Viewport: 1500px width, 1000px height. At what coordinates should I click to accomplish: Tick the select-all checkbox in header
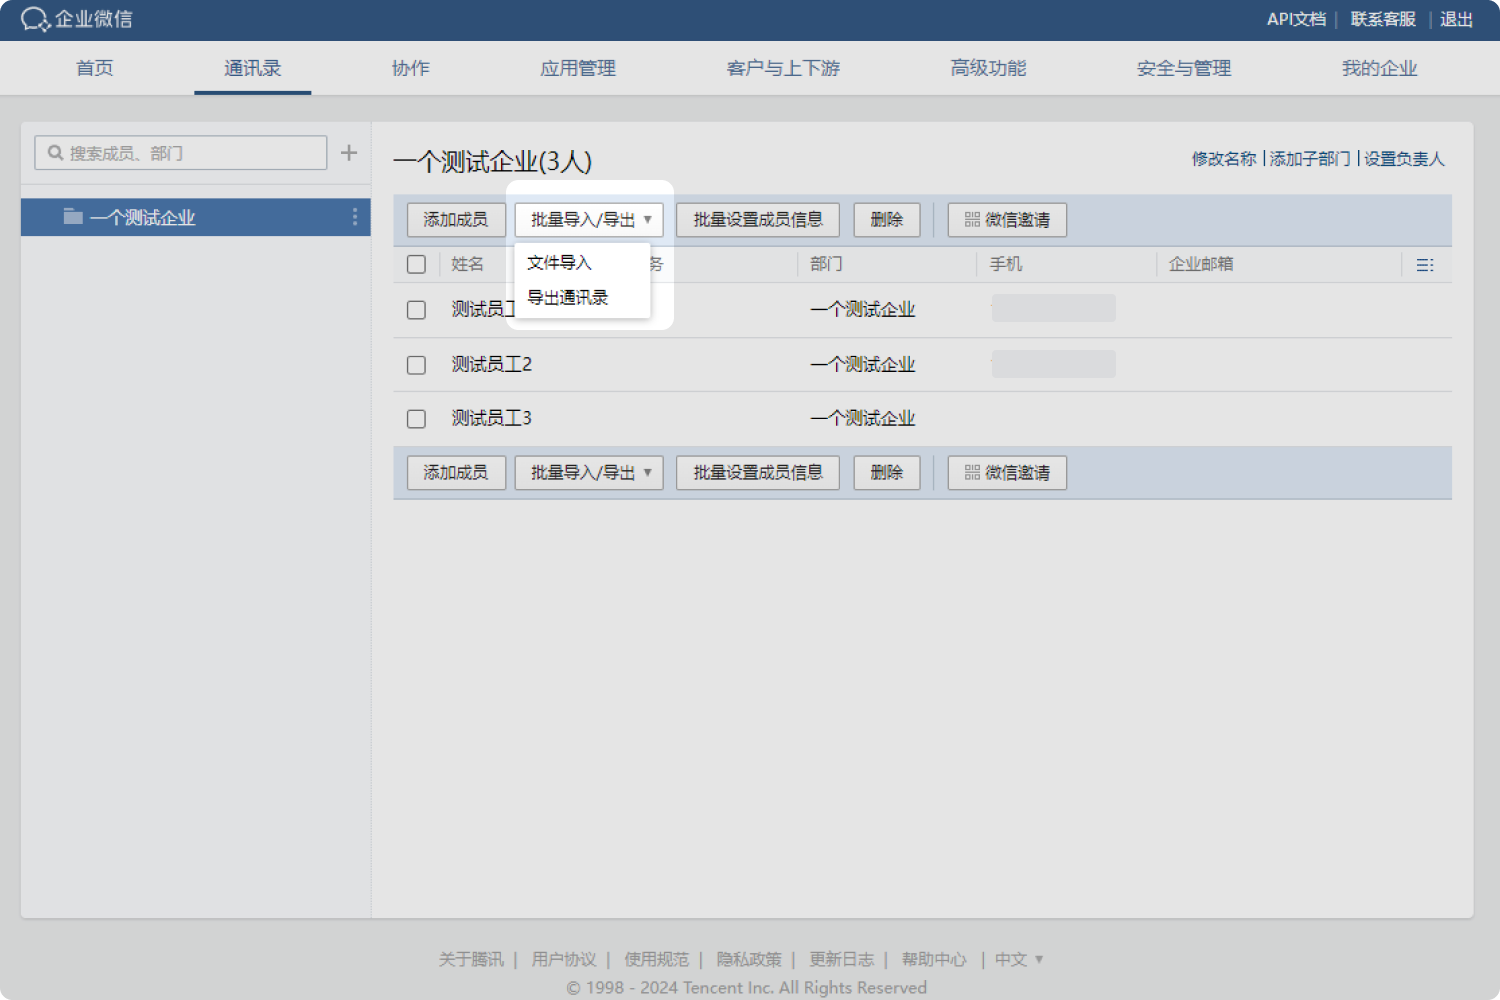click(417, 265)
